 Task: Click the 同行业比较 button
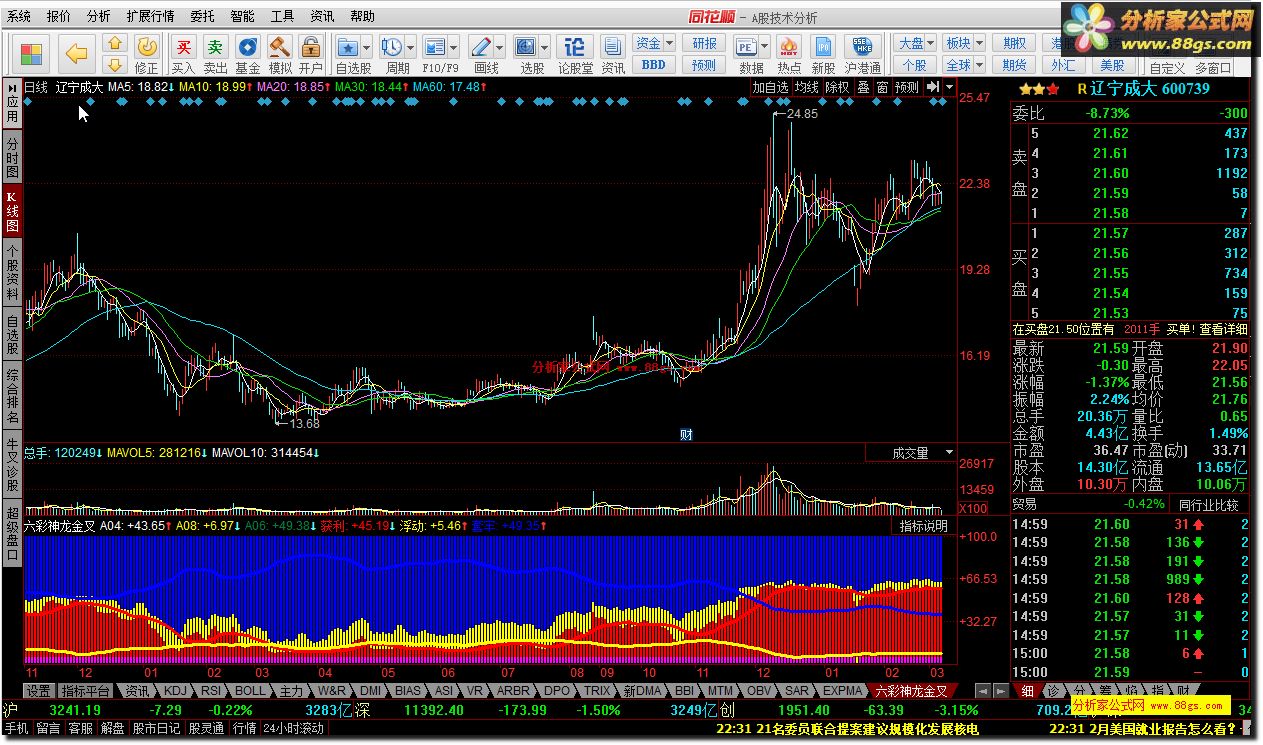pos(1208,504)
